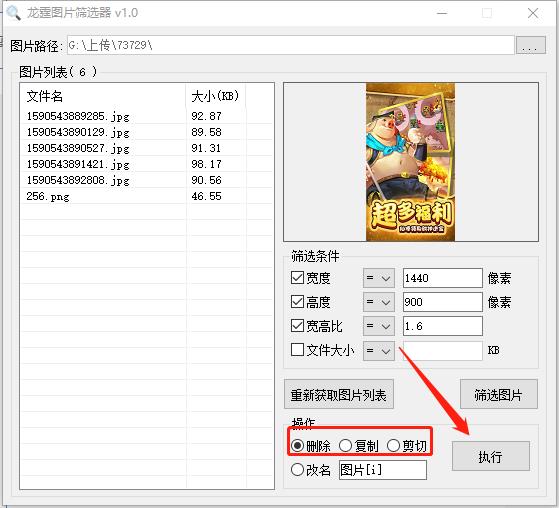Uncheck the 宽度 width filter checkbox

[x=297, y=278]
